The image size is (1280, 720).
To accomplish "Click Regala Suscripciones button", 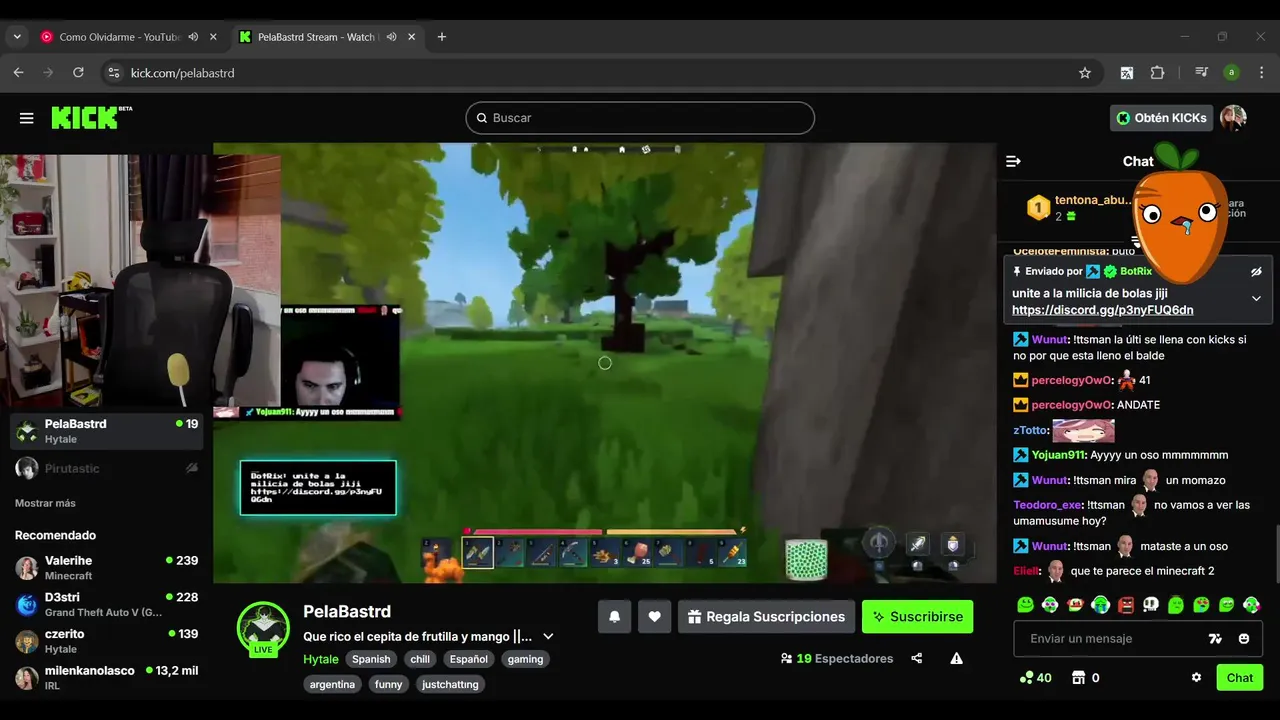I will pos(766,617).
